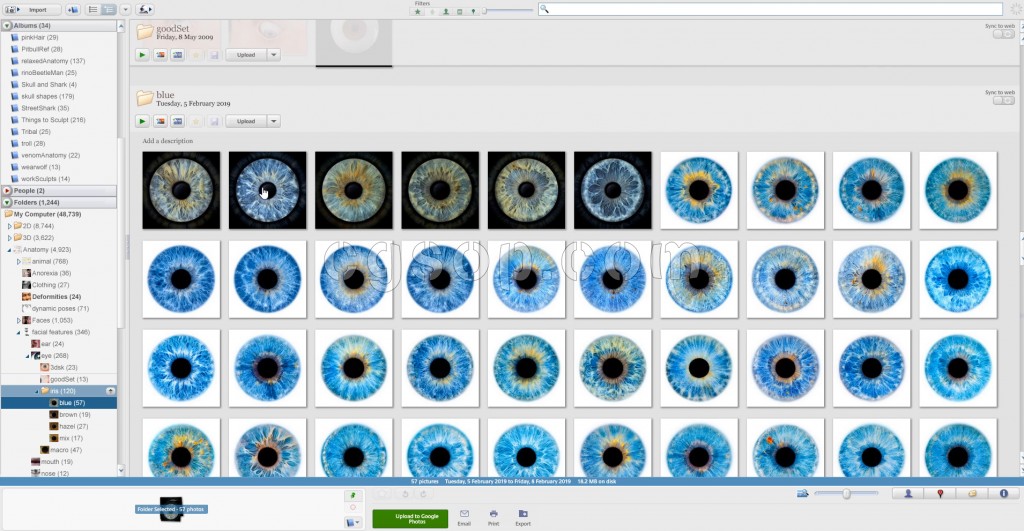Create photo collage for blue folder
The height and width of the screenshot is (531, 1024).
point(160,121)
